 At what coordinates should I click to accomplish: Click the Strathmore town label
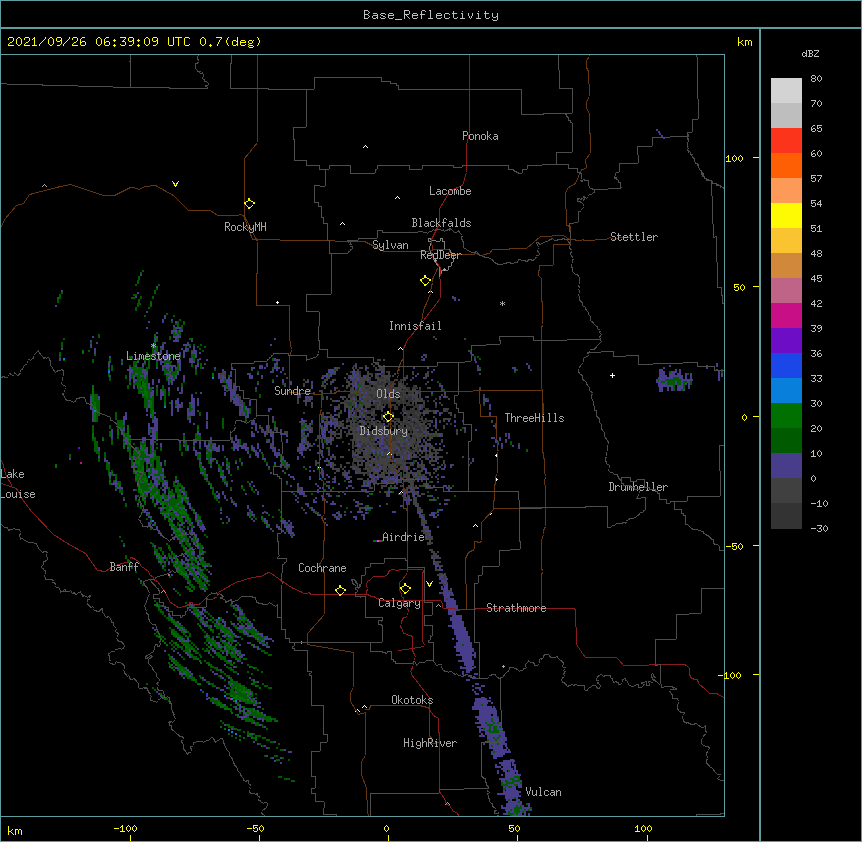coord(516,608)
